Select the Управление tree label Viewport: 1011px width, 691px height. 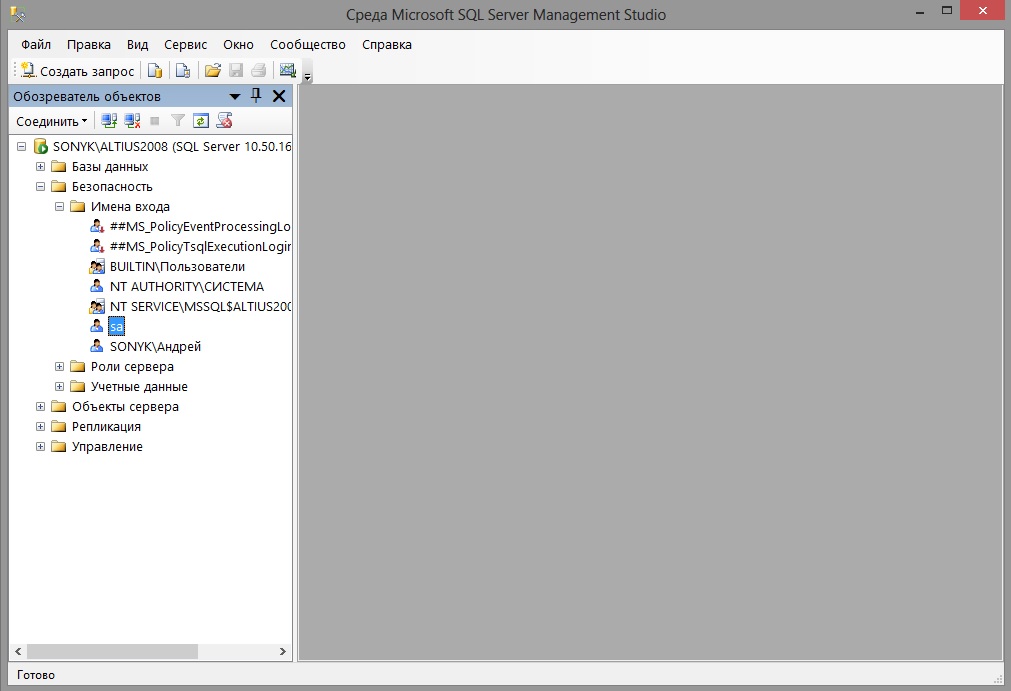107,446
